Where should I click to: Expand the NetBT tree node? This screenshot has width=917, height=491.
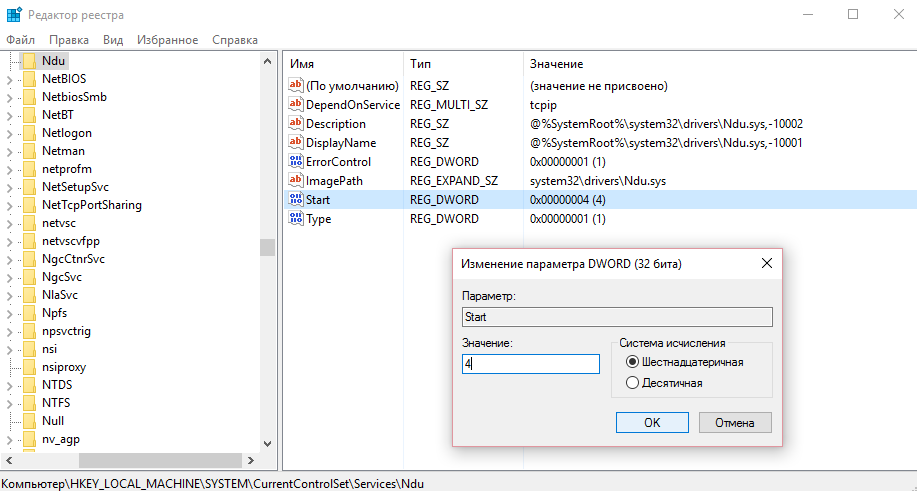10,115
